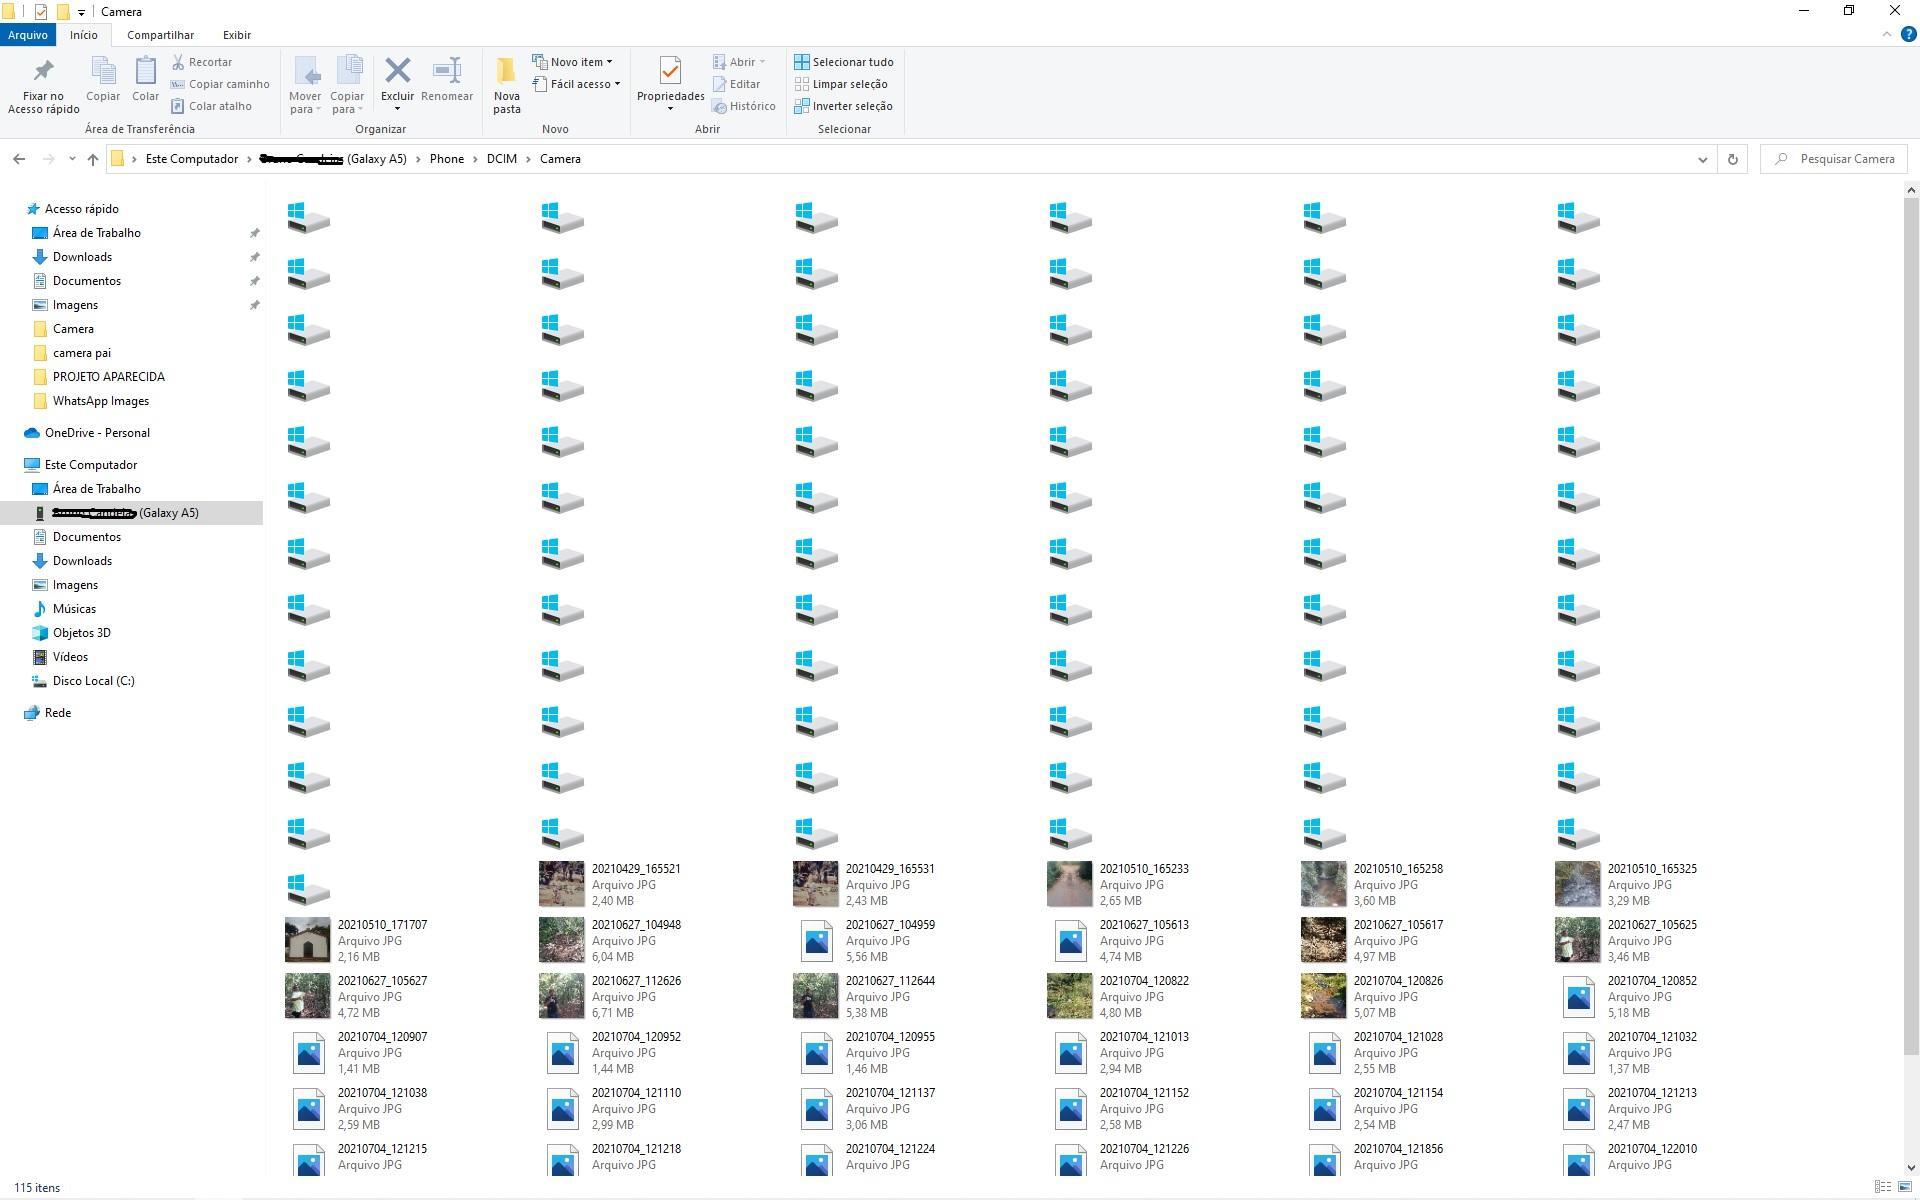Expand address bar history dropdown
The height and width of the screenshot is (1200, 1920).
coord(1703,159)
